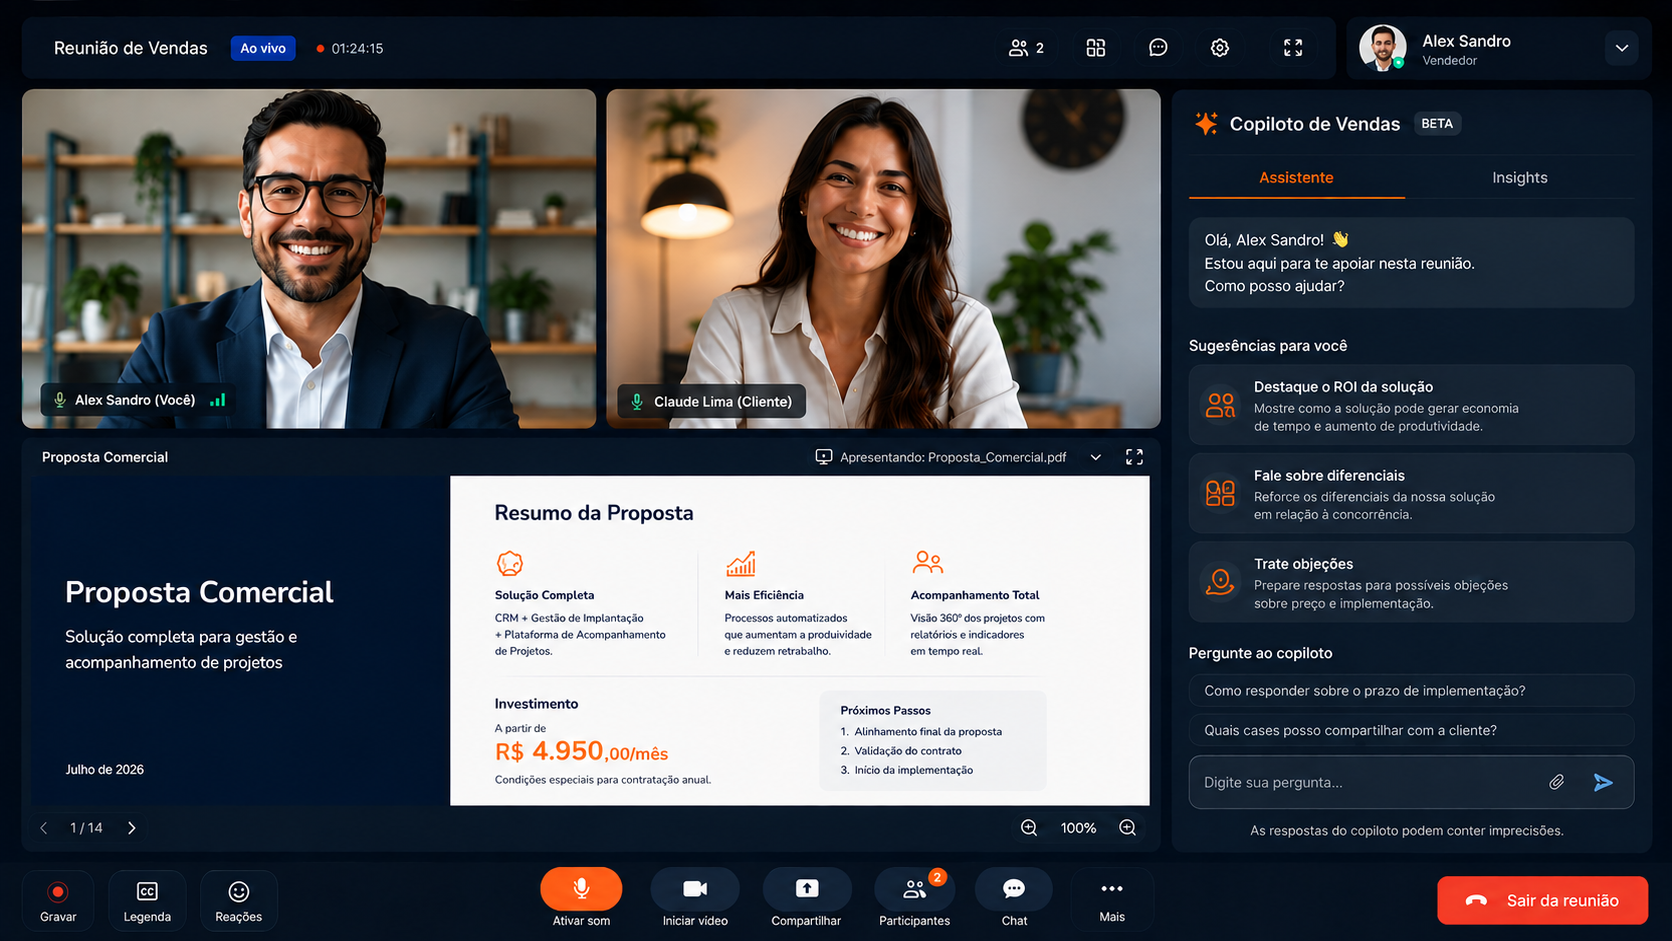
Task: Zoom in on the presentation
Action: [1128, 828]
